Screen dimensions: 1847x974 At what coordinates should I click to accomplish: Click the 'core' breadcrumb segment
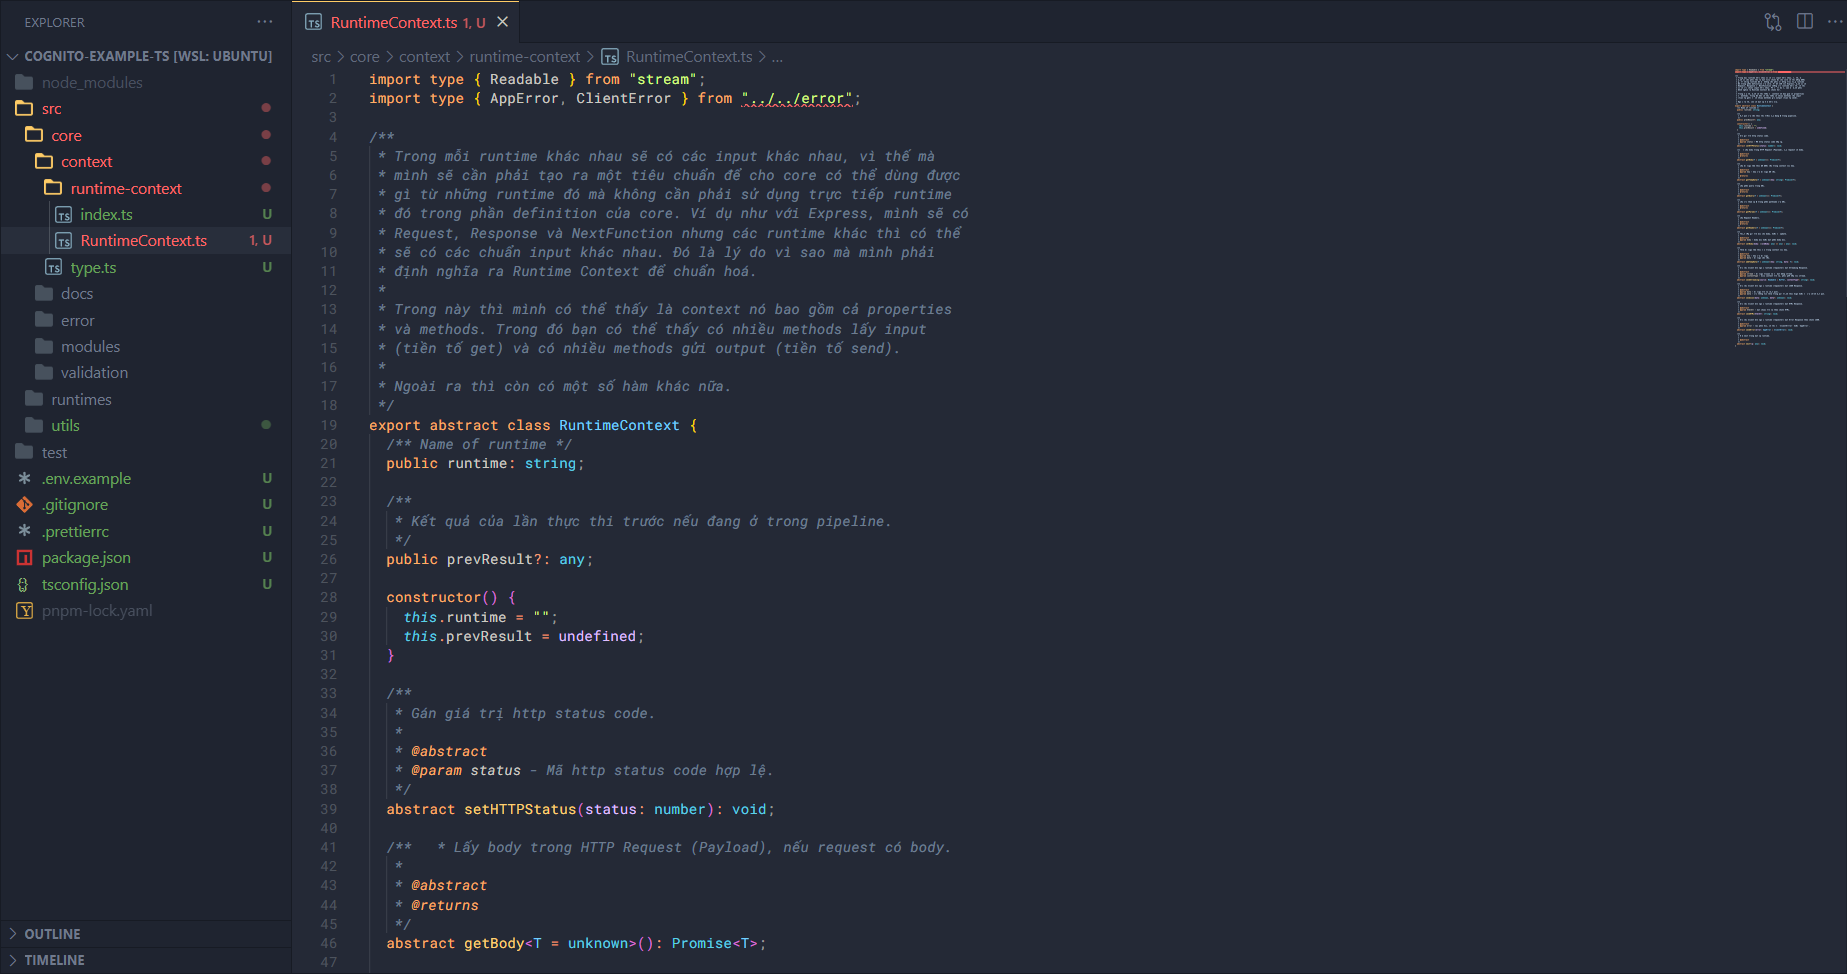(364, 57)
